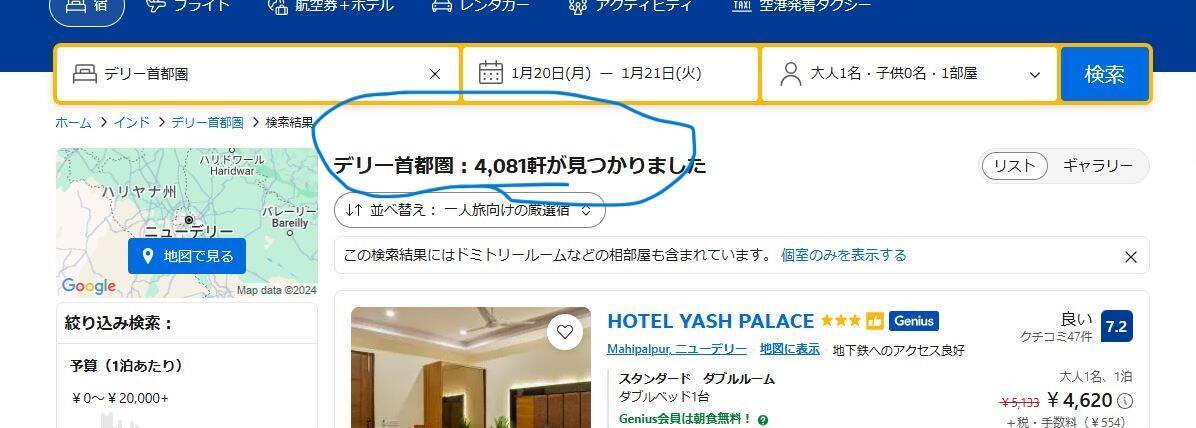Open the HOTEL YASH PALACE photo
1196x428 pixels.
point(471,367)
